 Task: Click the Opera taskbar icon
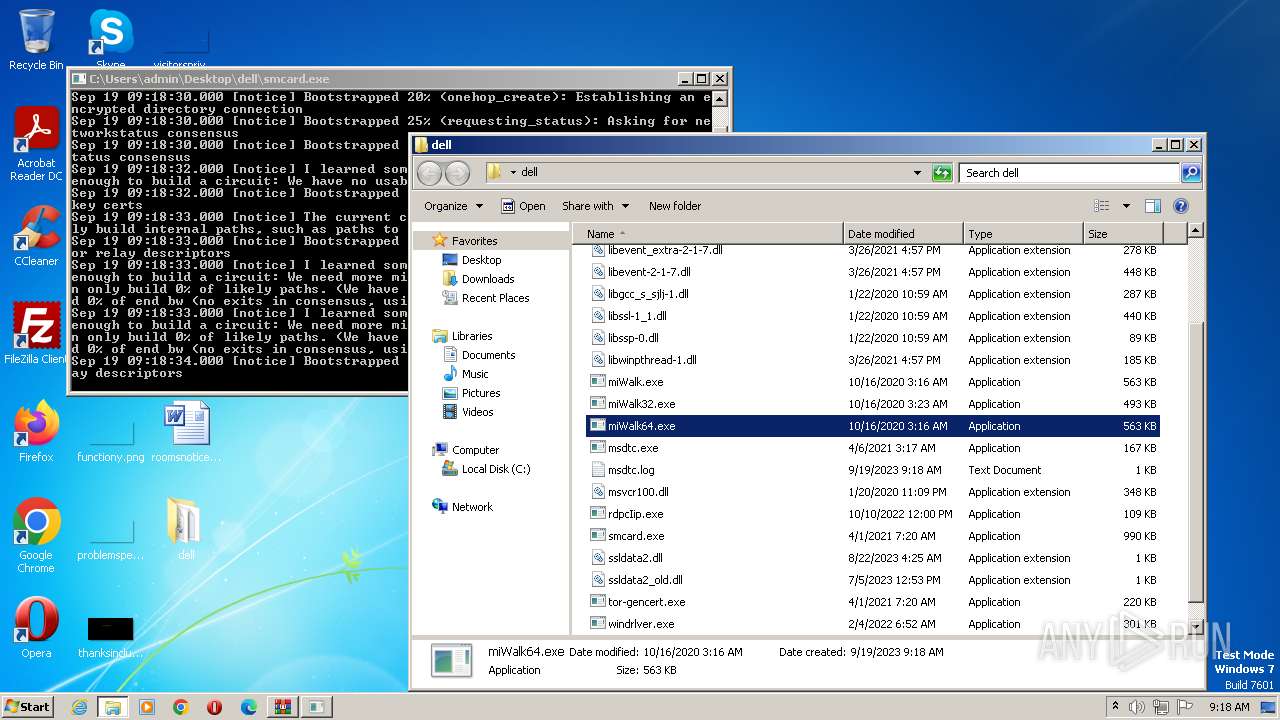[x=214, y=707]
